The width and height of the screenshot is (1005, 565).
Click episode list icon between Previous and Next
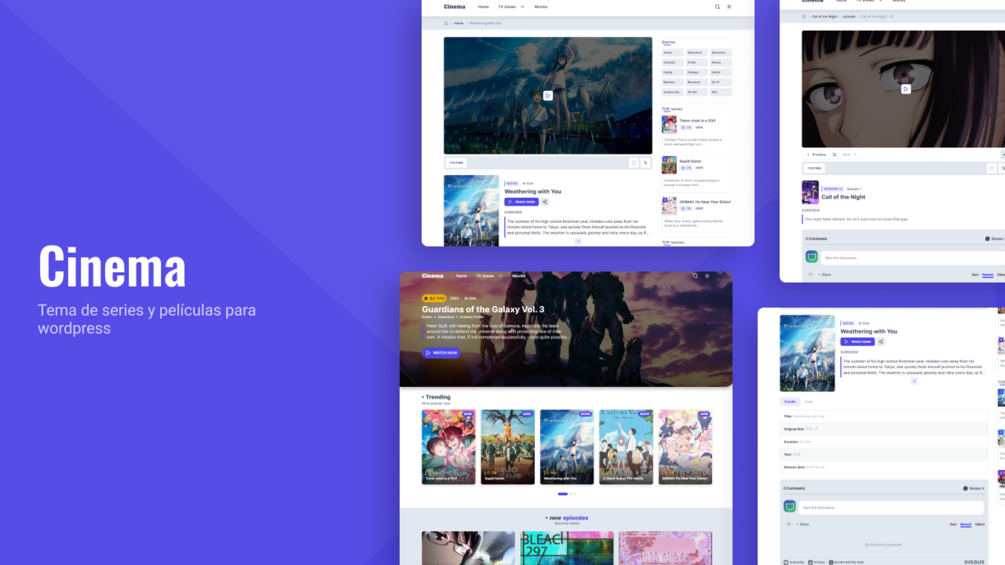pyautogui.click(x=835, y=154)
